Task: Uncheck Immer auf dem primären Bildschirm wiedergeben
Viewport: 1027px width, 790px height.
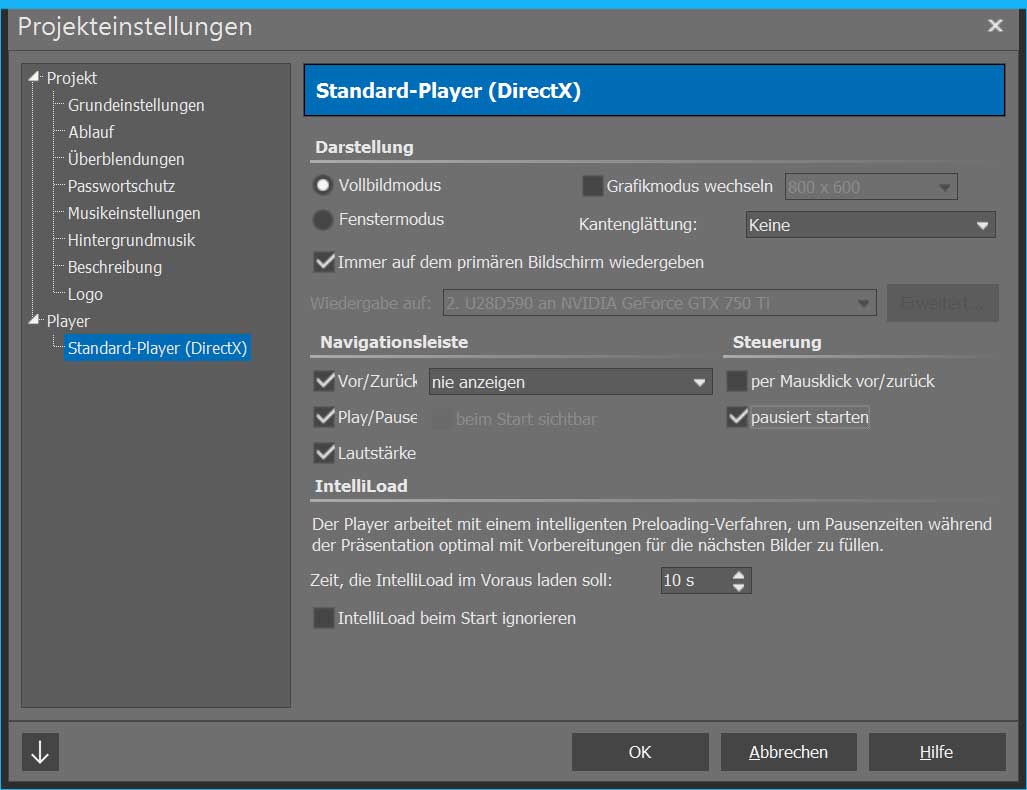Action: 324,262
